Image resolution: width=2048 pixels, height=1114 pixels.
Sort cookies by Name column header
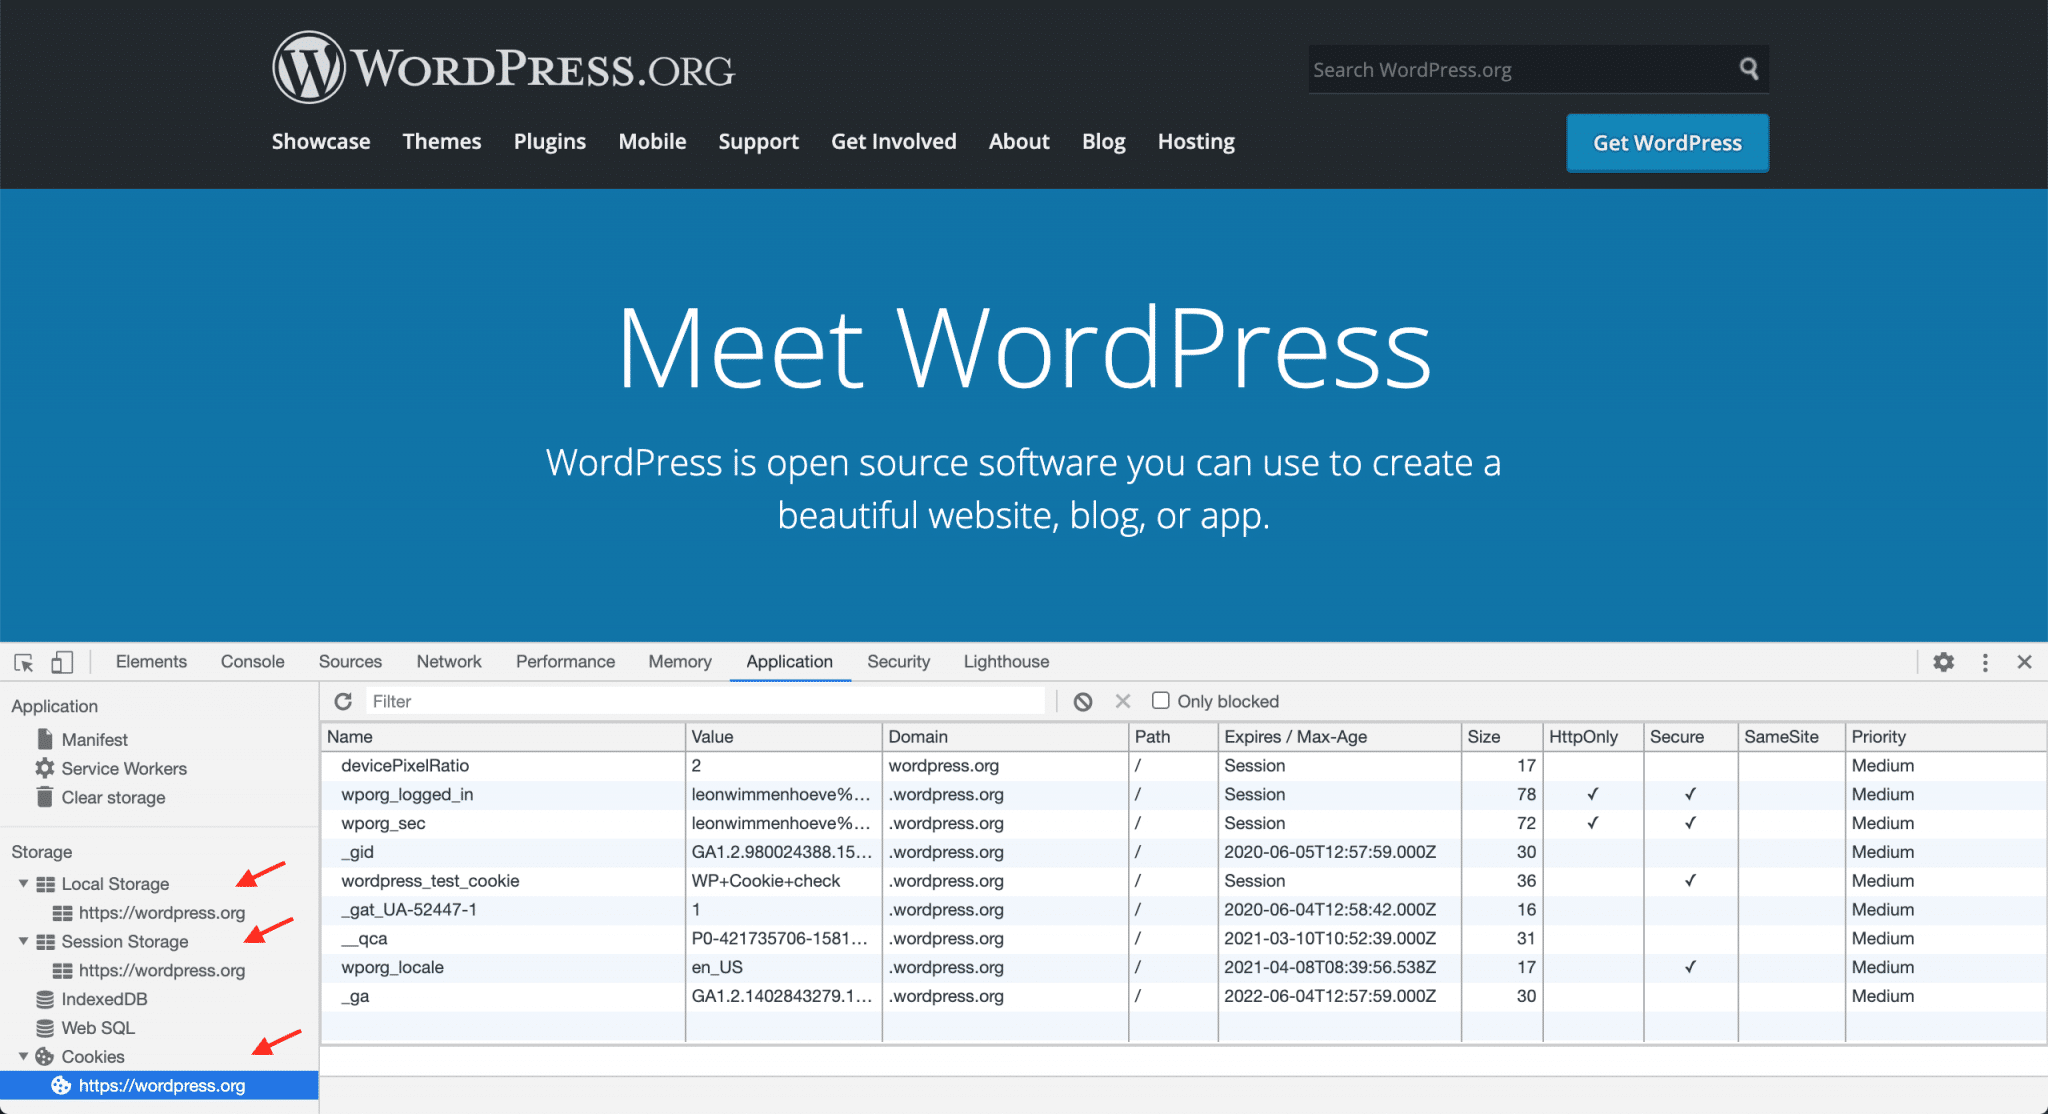coord(503,737)
